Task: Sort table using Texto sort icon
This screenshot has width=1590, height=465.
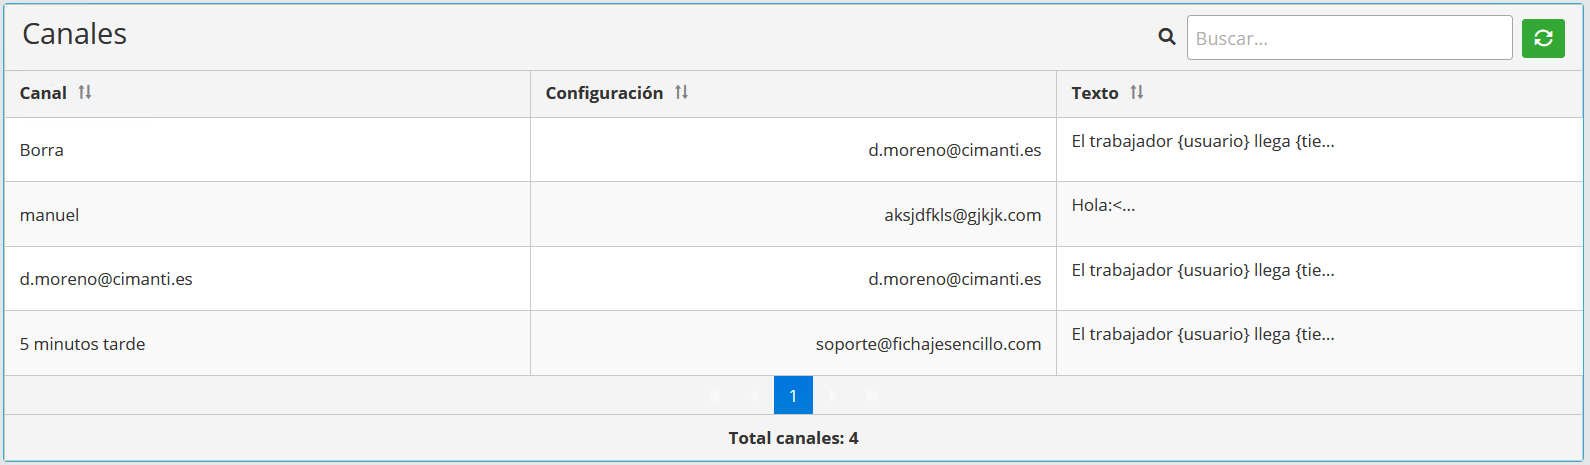Action: click(1136, 92)
